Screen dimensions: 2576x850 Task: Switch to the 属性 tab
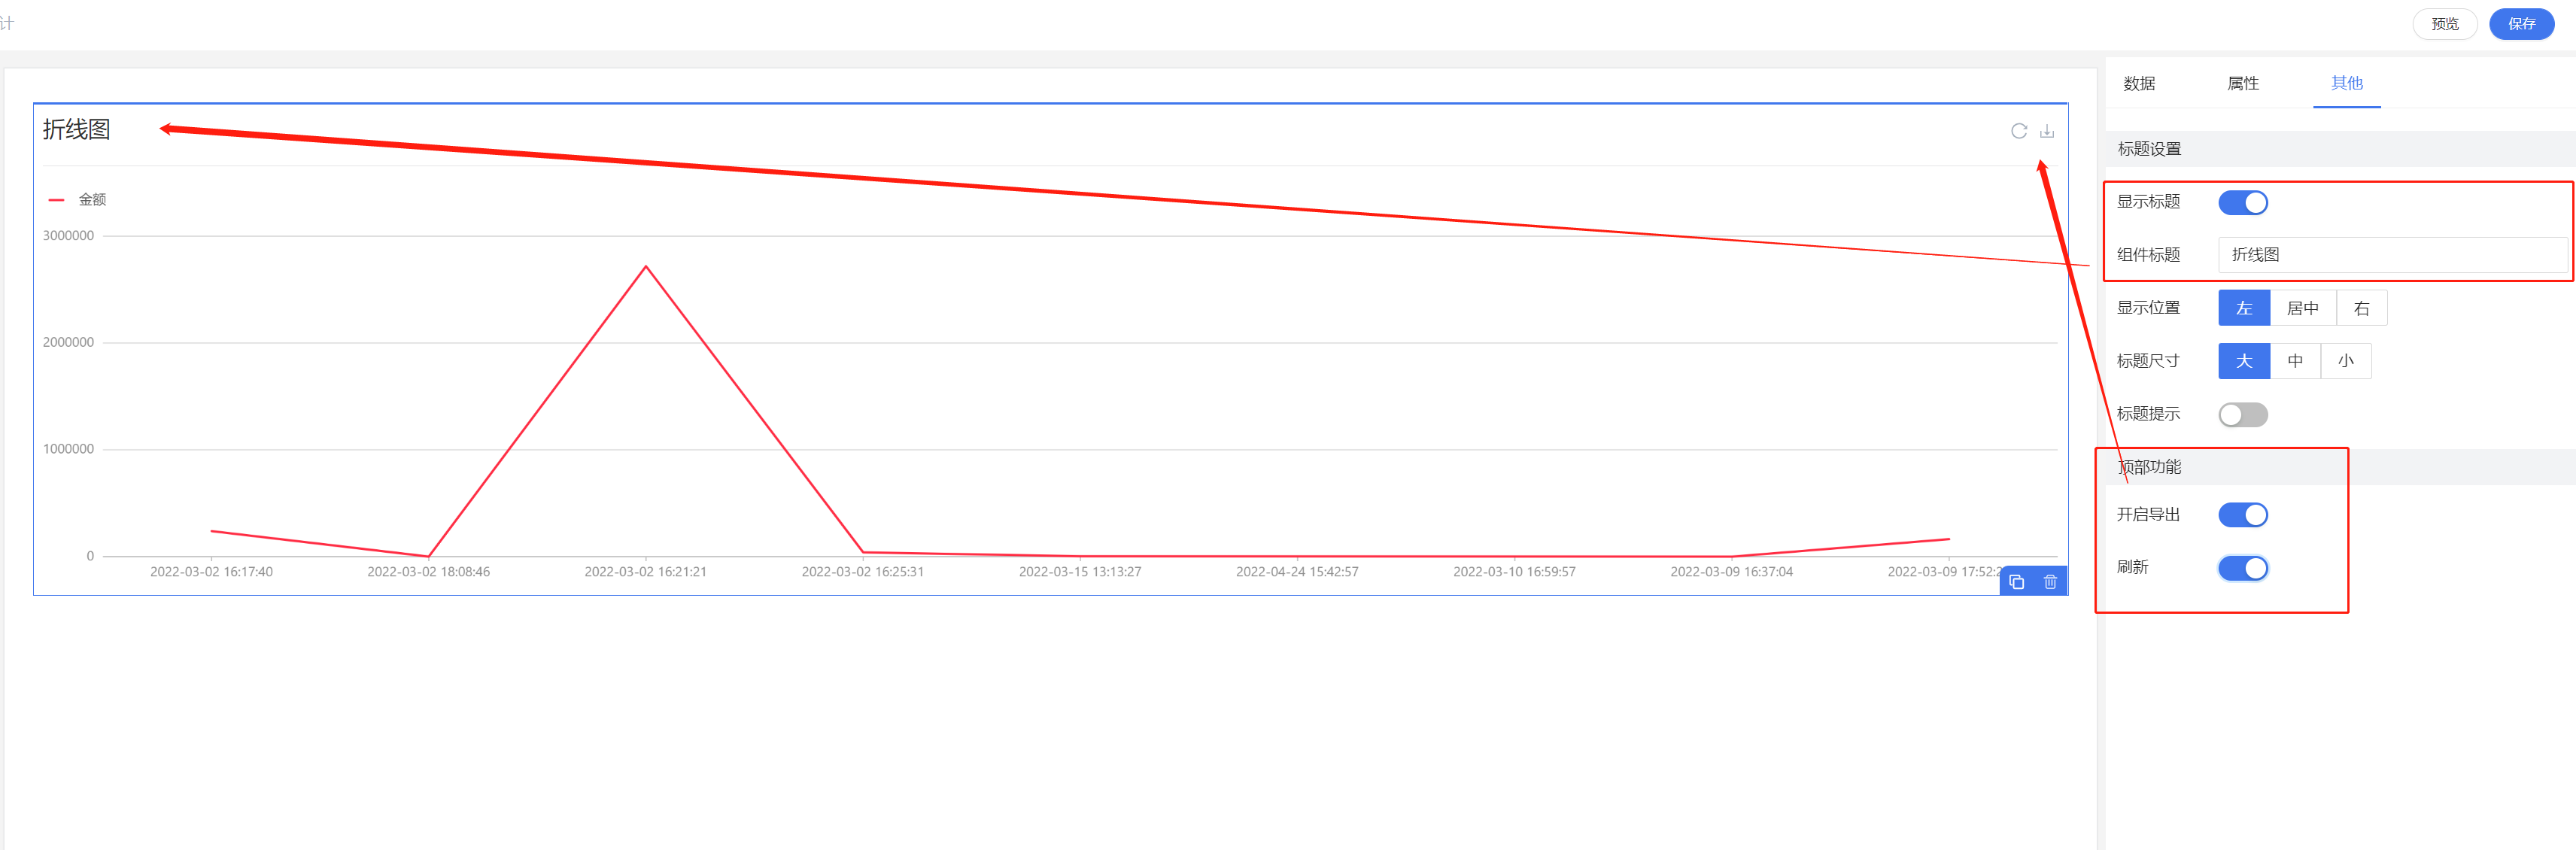pyautogui.click(x=2243, y=84)
